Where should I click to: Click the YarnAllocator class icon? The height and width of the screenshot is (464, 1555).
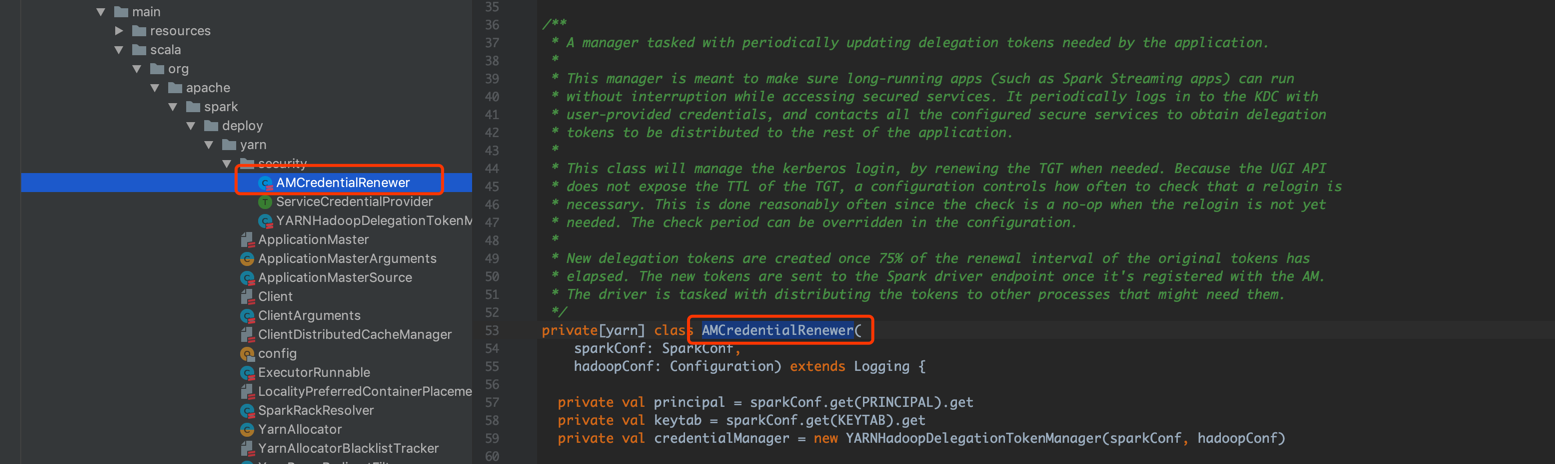(x=247, y=430)
